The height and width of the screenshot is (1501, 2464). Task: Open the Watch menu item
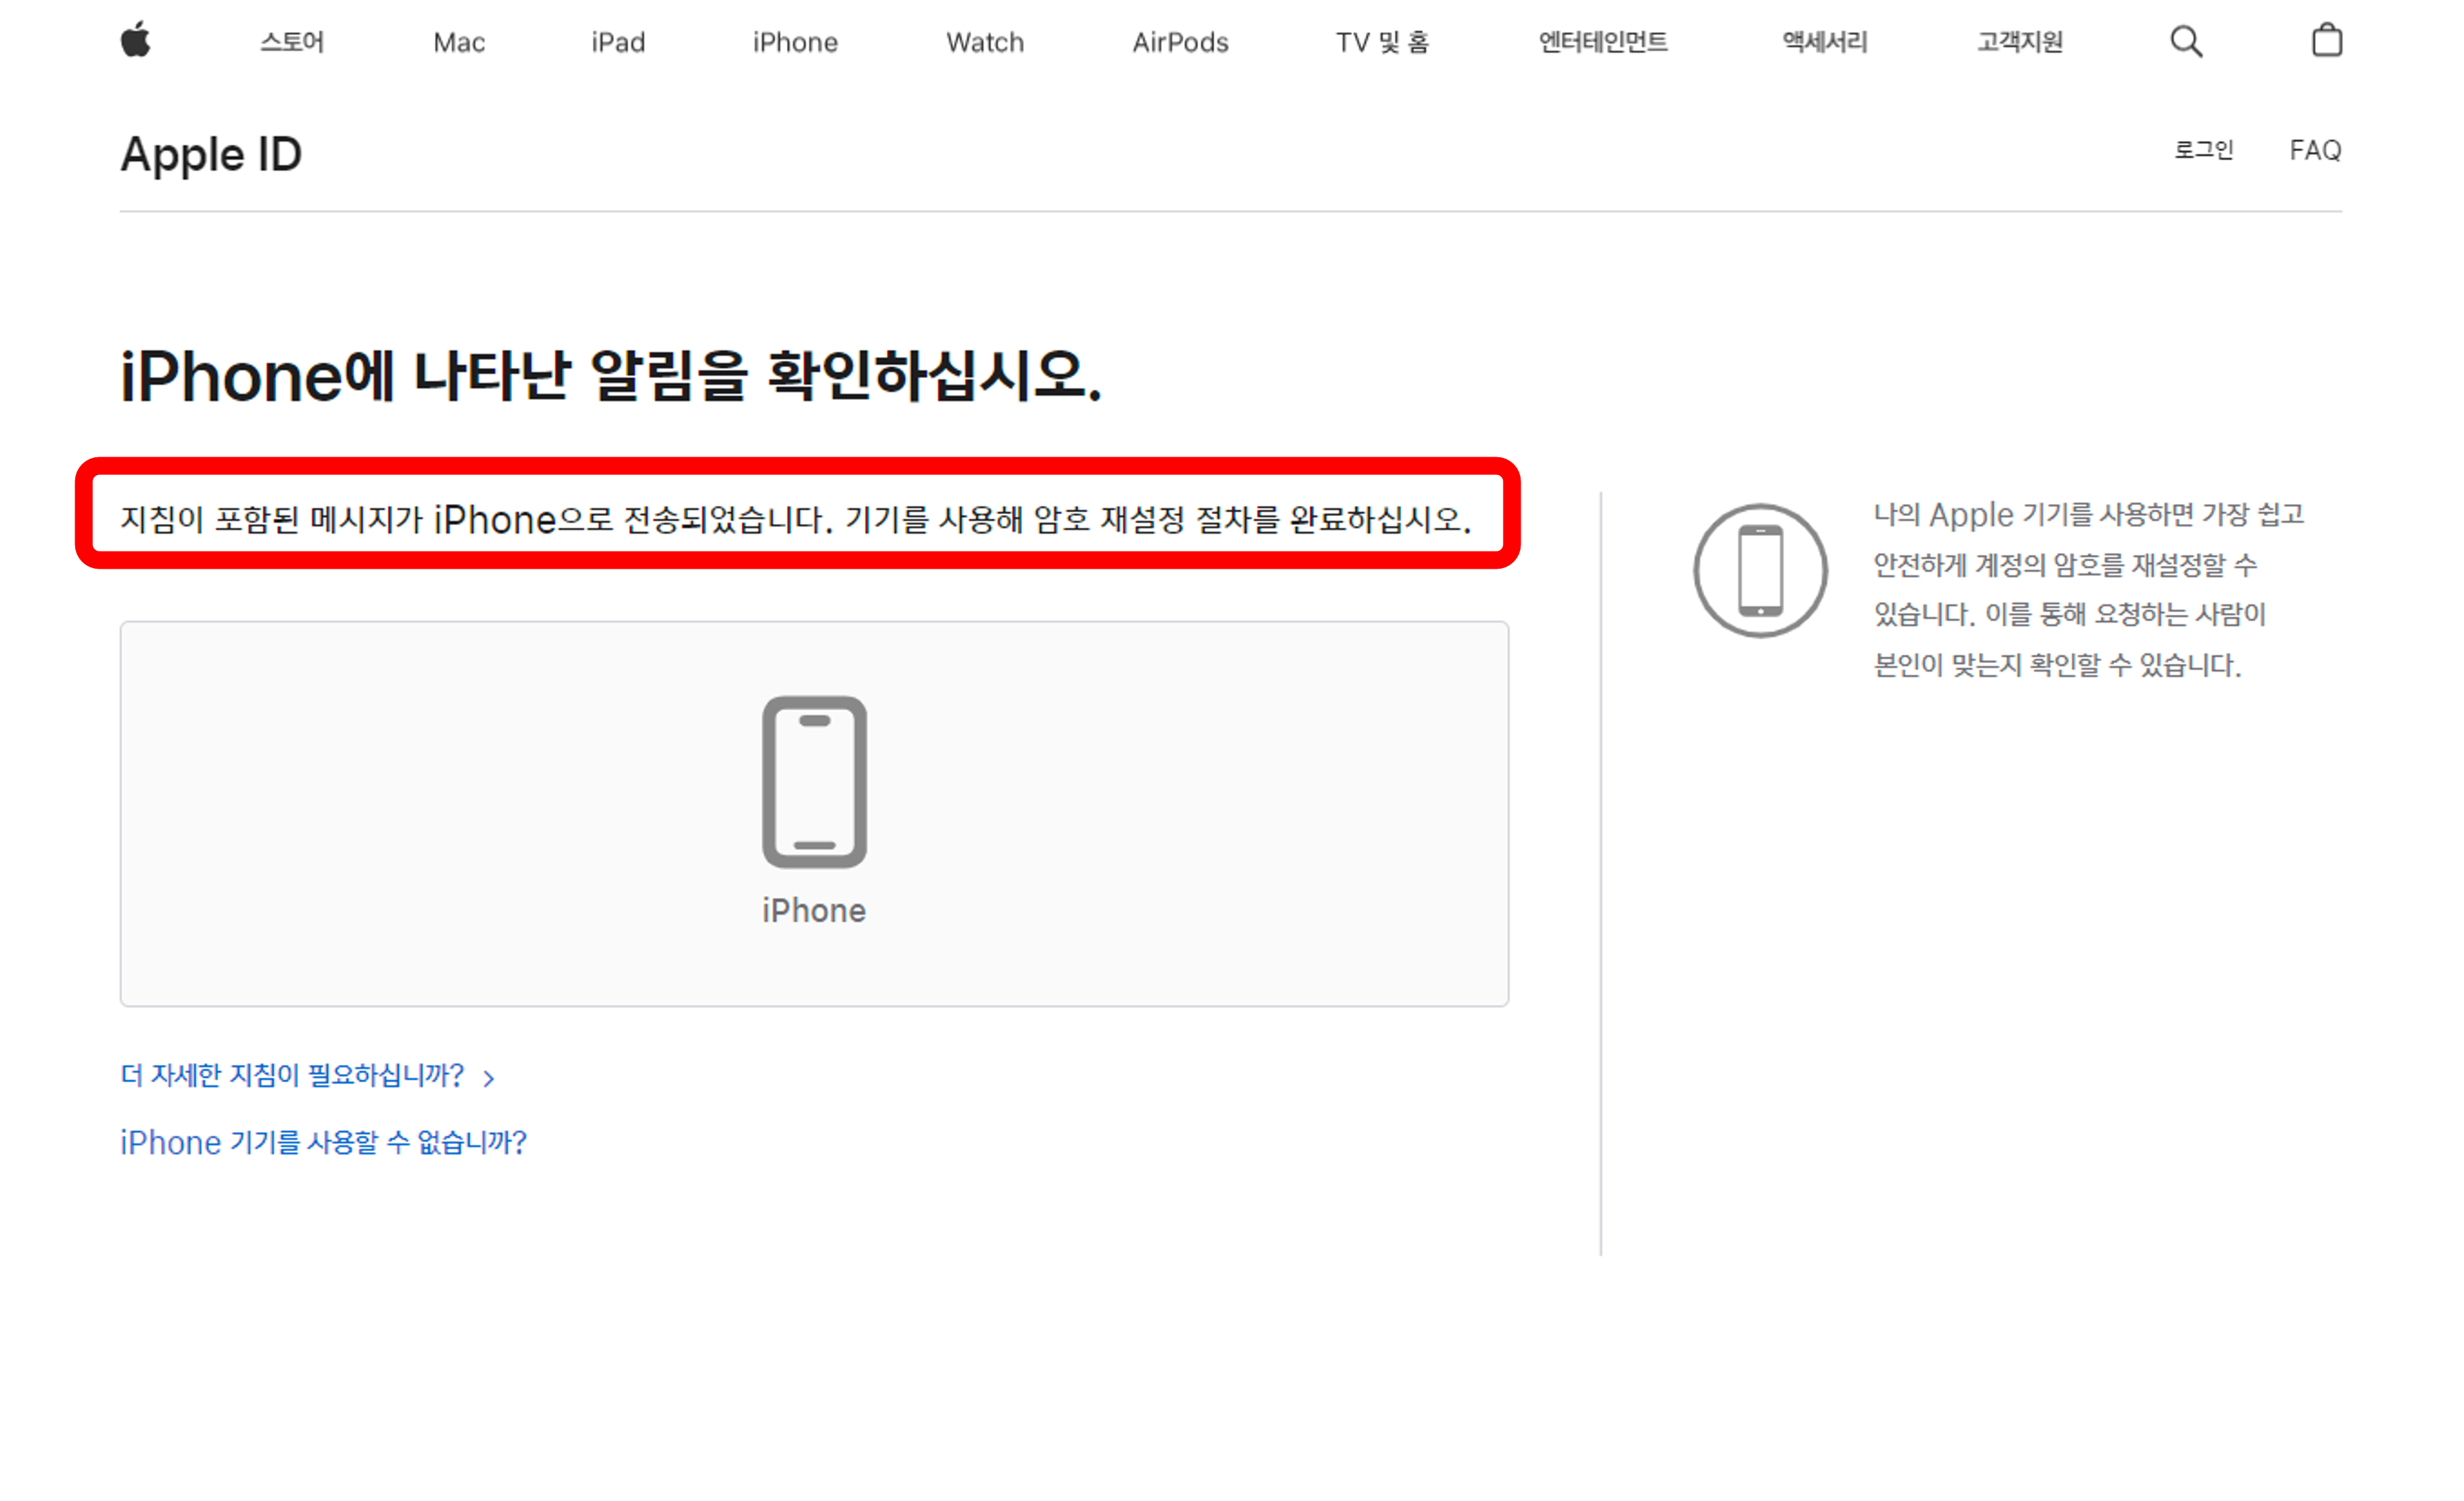[x=985, y=42]
